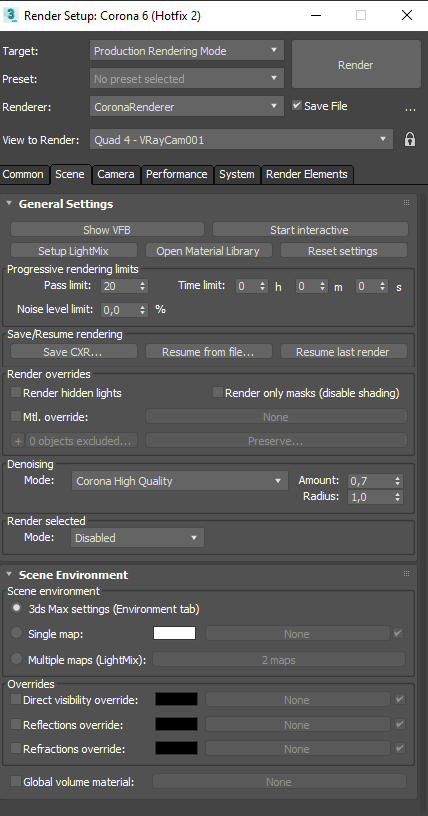Image resolution: width=428 pixels, height=816 pixels.
Task: Open the Denoising Mode dropdown
Action: coord(180,481)
